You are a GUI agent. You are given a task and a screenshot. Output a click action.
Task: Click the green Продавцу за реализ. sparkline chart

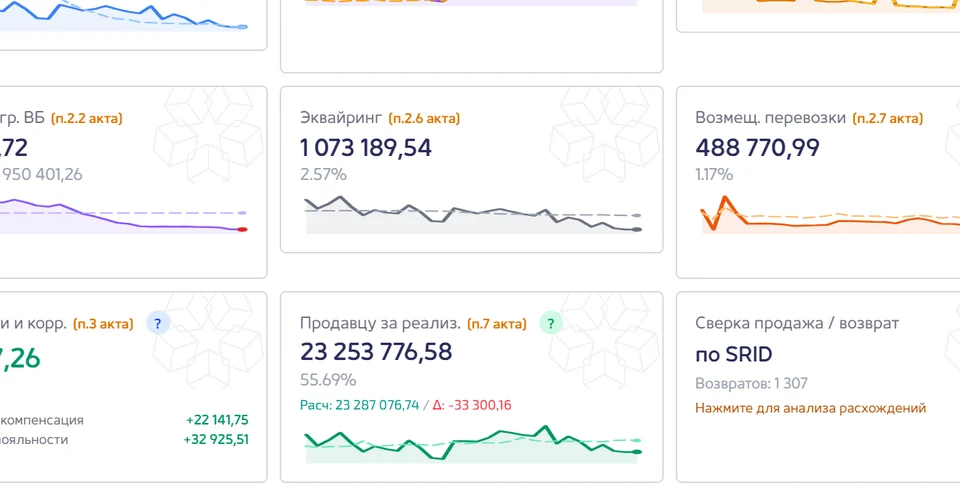coord(473,444)
